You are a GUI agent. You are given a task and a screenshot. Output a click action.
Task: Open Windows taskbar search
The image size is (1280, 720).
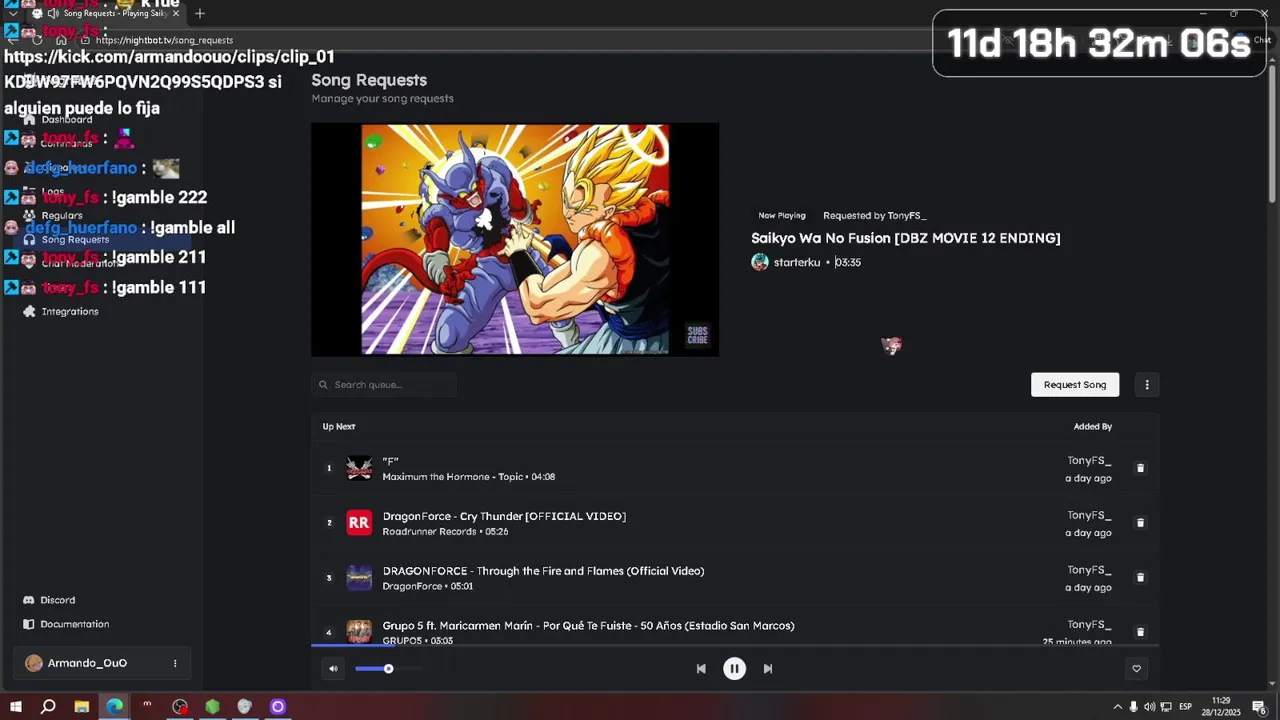48,707
